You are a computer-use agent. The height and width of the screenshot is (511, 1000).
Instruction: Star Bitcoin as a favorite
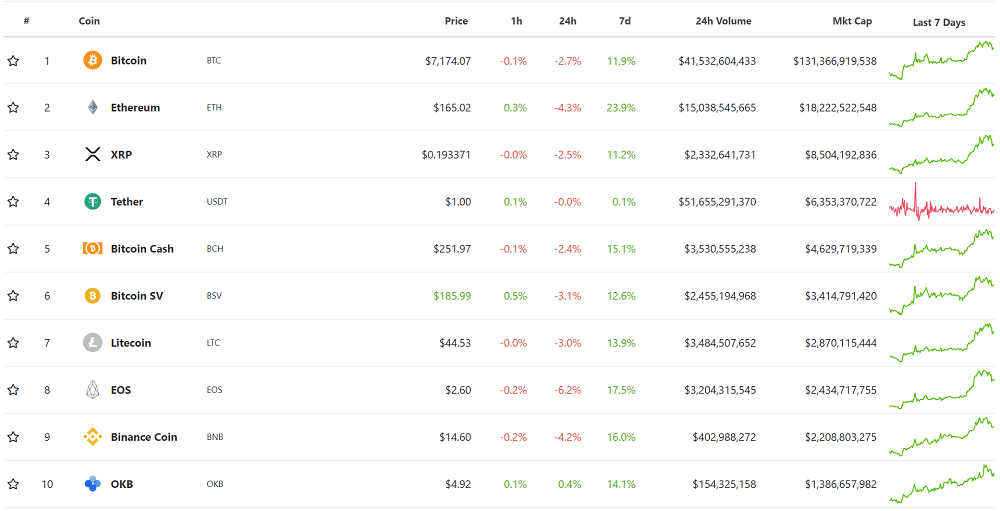point(13,61)
